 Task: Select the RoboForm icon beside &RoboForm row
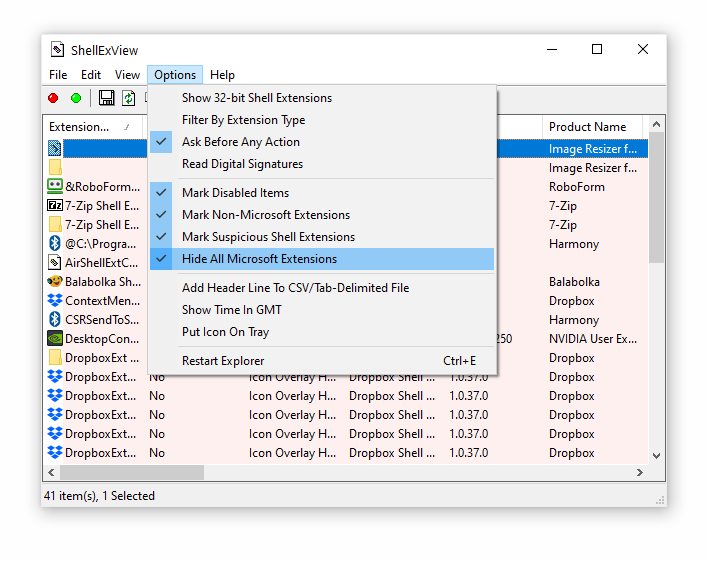pos(55,187)
